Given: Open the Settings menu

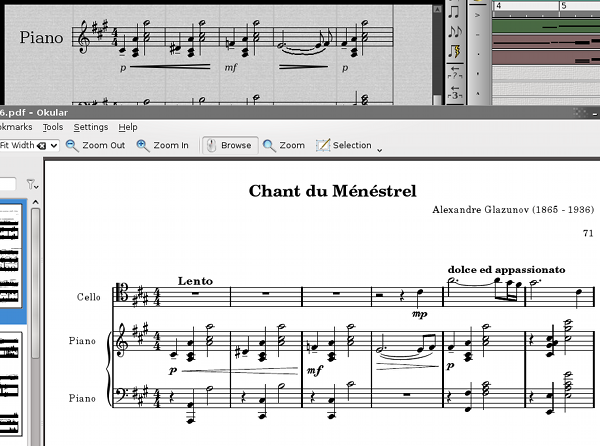Looking at the screenshot, I should point(91,127).
